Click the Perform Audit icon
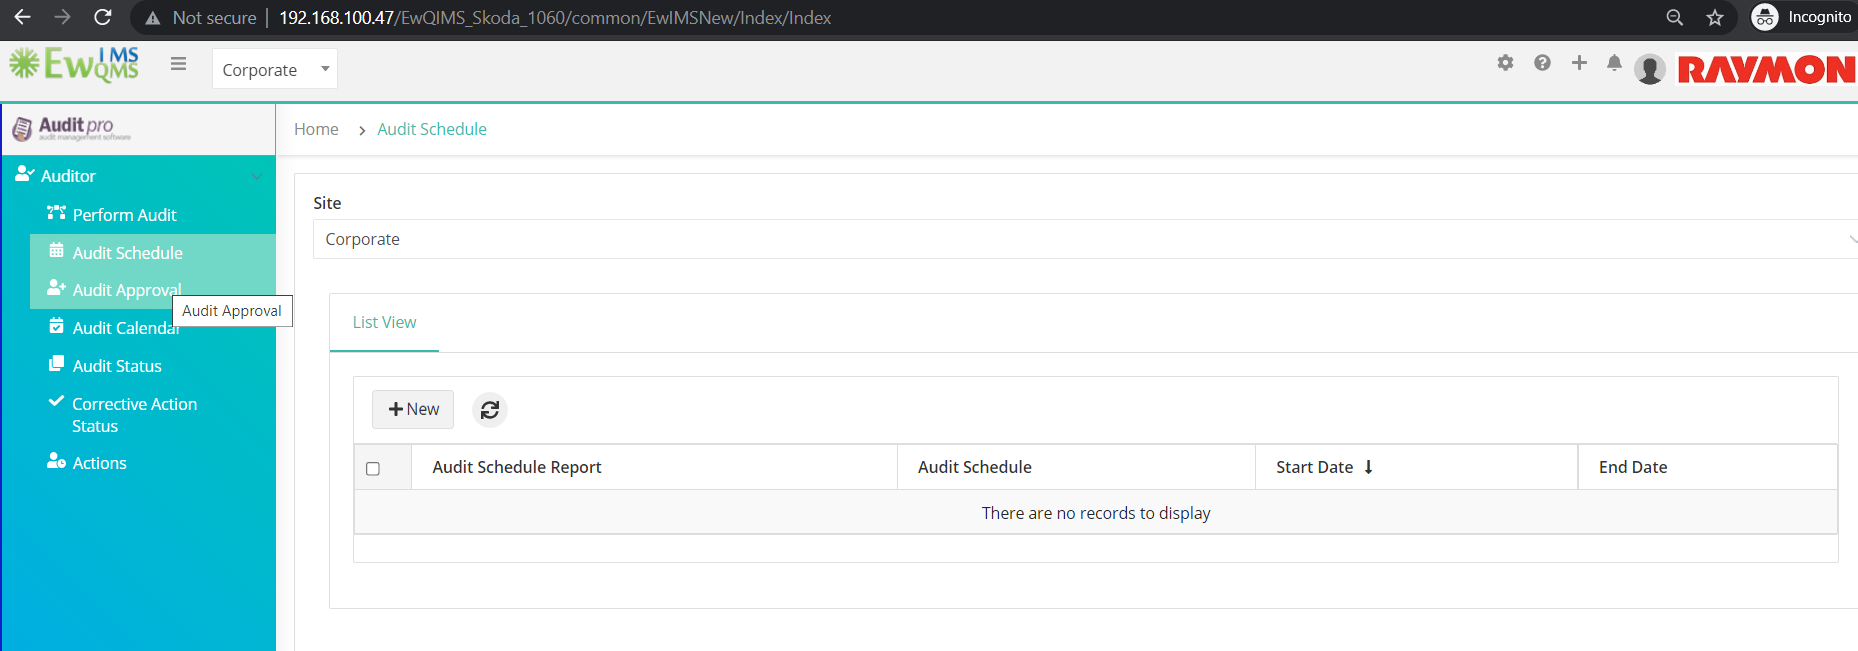1858x651 pixels. 56,213
